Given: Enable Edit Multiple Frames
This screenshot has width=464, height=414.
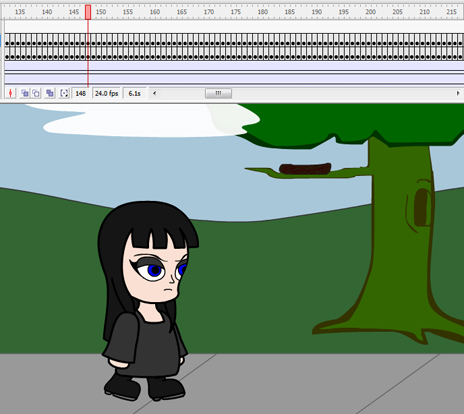Looking at the screenshot, I should click(x=50, y=93).
